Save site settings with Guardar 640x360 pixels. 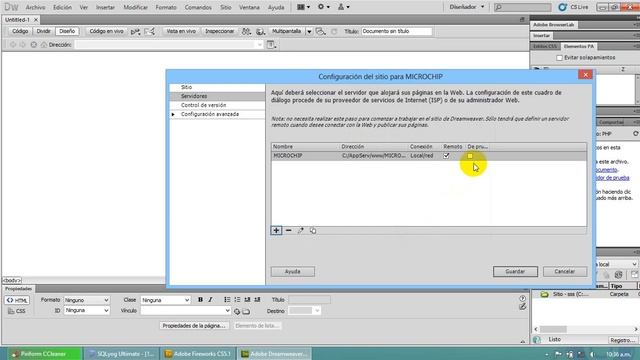coord(515,271)
